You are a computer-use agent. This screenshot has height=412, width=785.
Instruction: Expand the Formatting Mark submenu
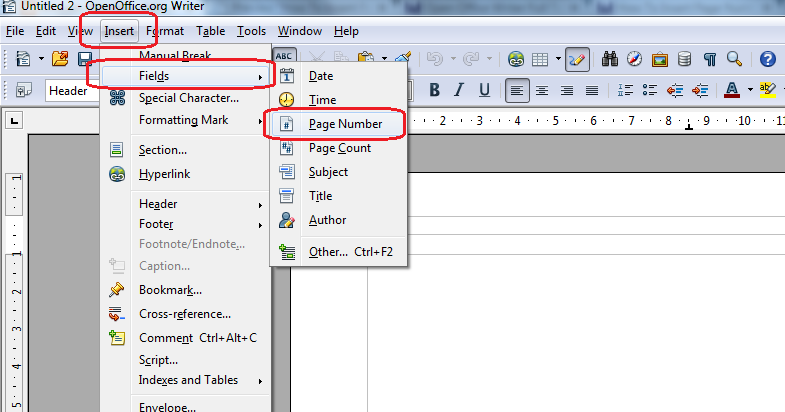click(x=187, y=121)
